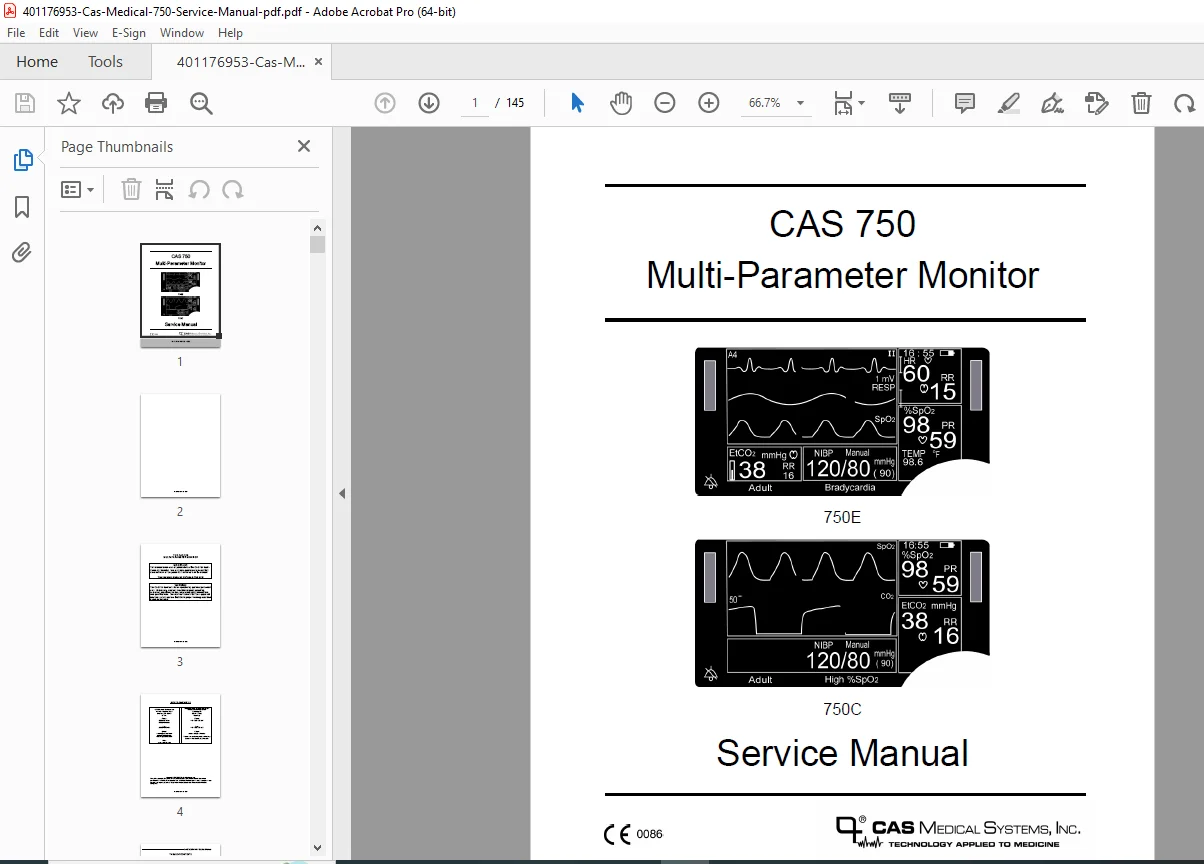Delete selected thumbnail page trash icon
The width and height of the screenshot is (1204, 864).
131,189
